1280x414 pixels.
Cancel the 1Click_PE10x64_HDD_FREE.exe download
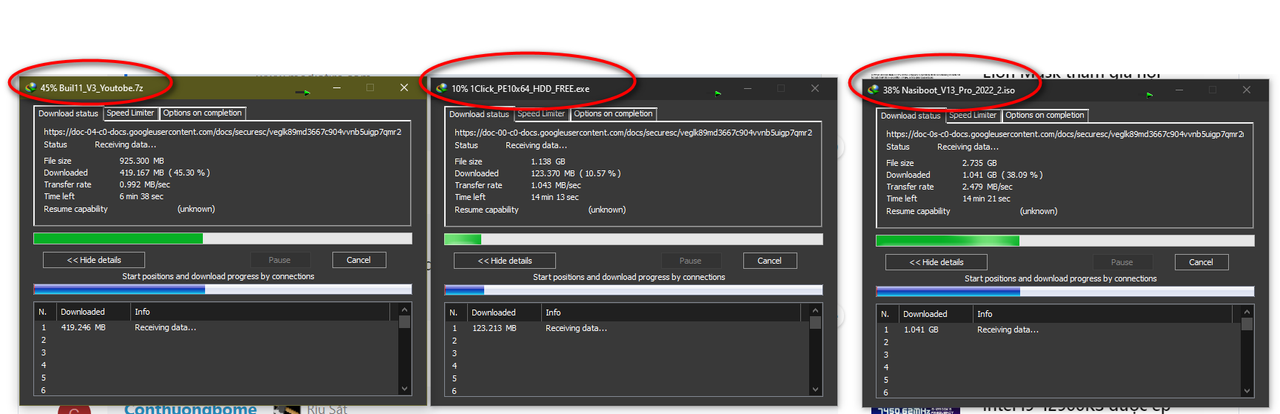[x=770, y=261]
